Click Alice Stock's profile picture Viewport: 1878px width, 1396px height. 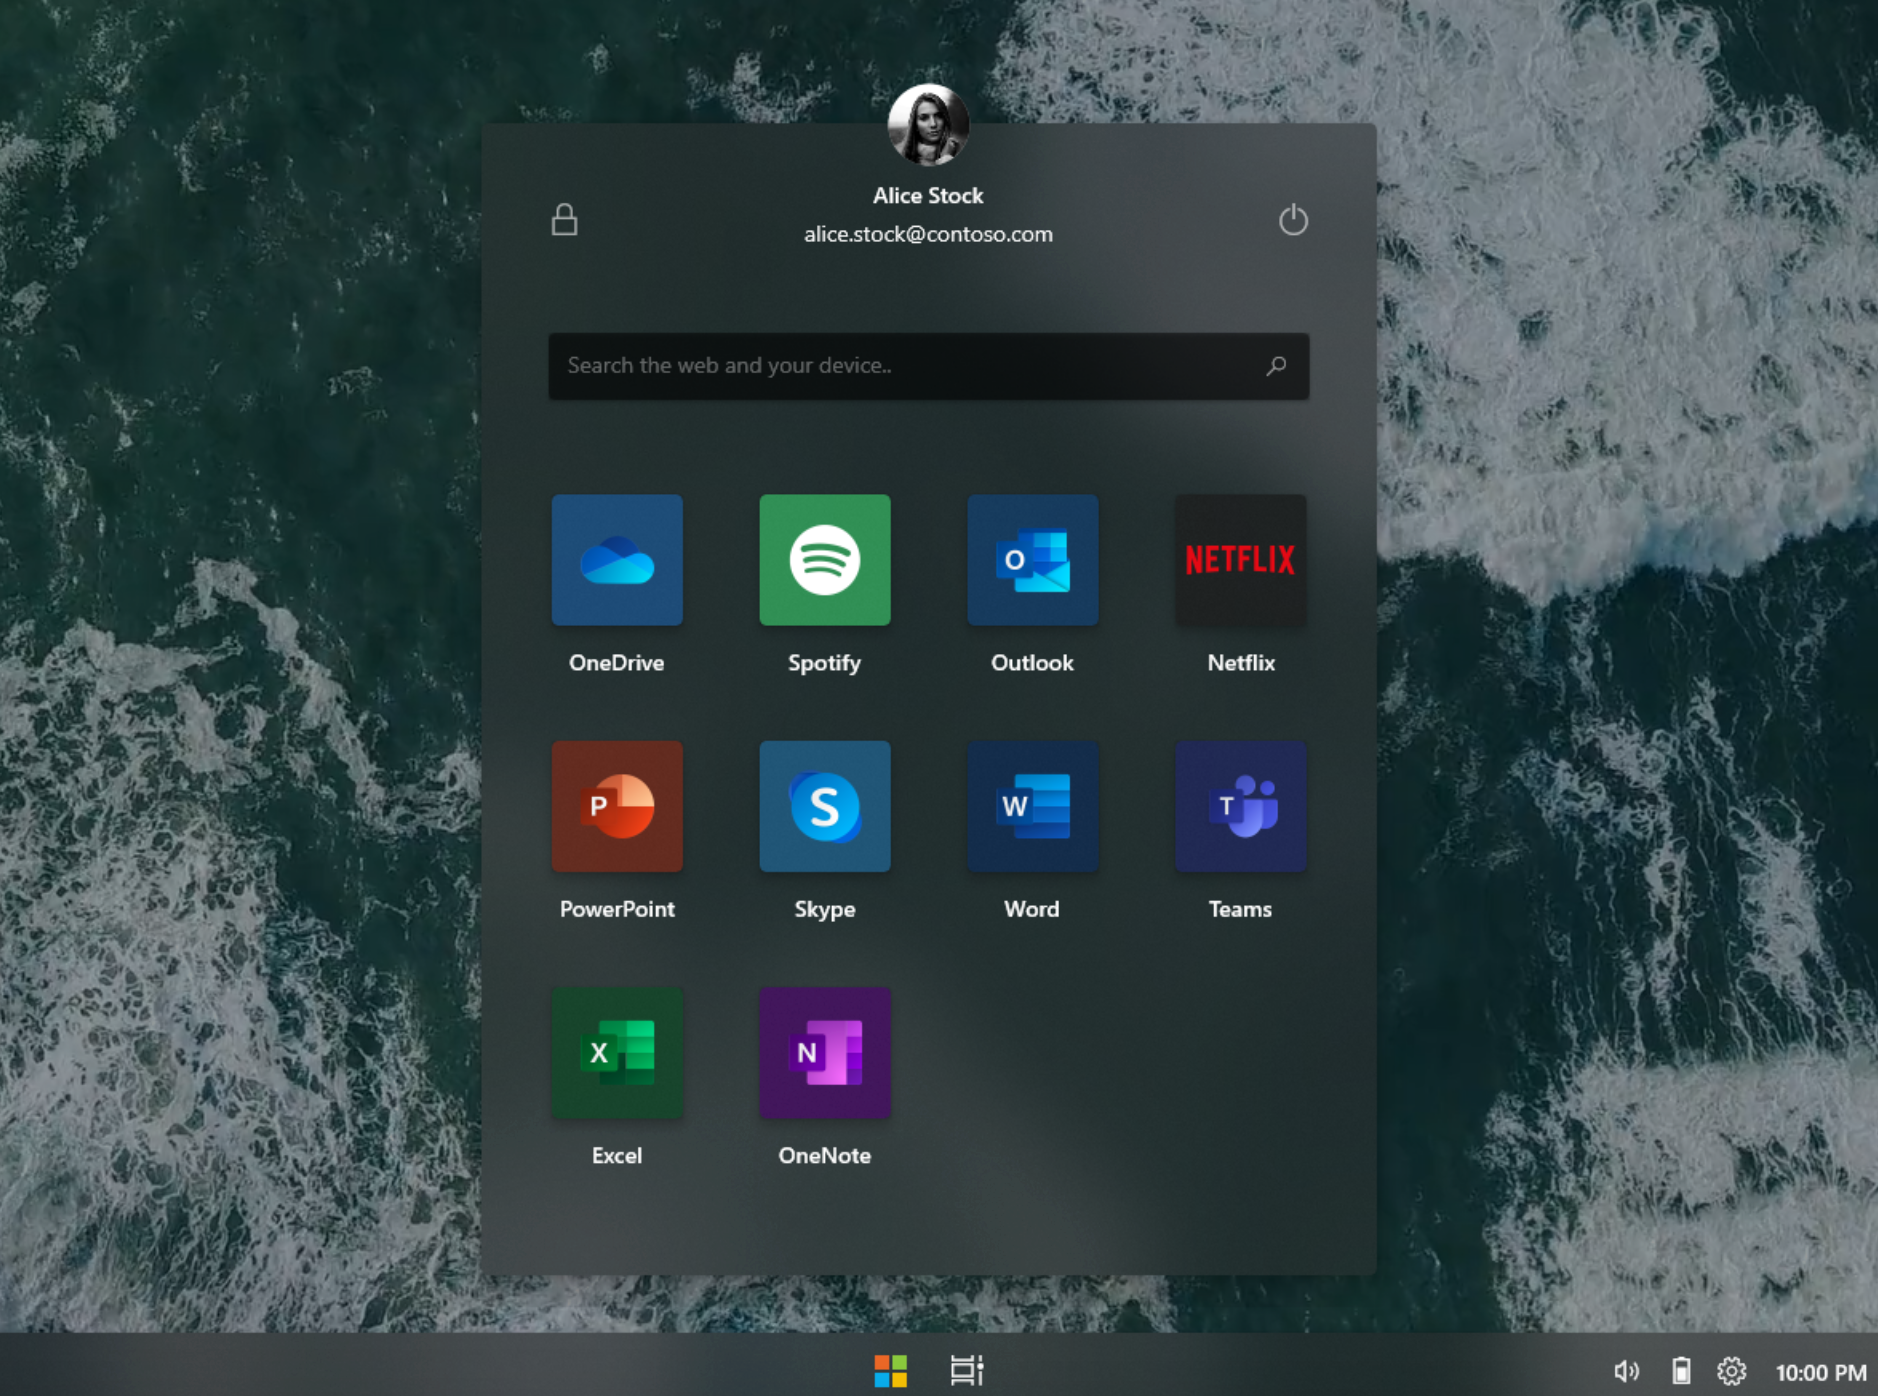(929, 124)
